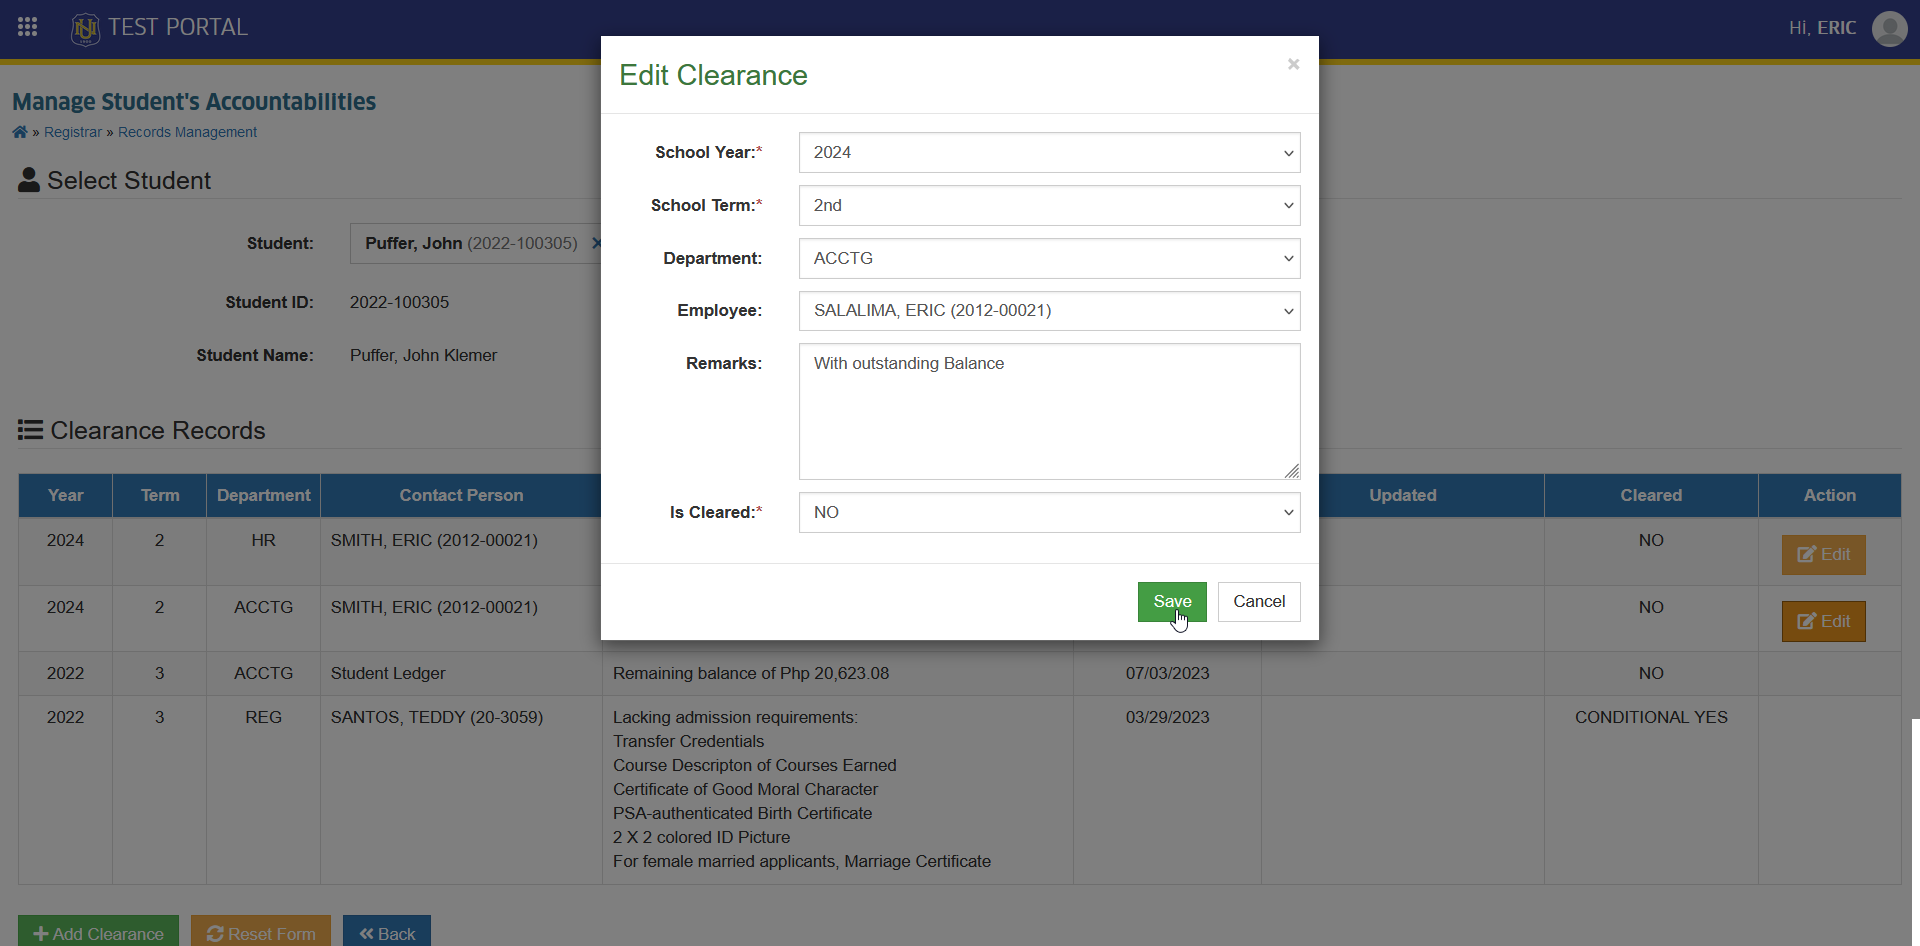Click the university seal logo
Image resolution: width=1920 pixels, height=946 pixels.
[85, 28]
